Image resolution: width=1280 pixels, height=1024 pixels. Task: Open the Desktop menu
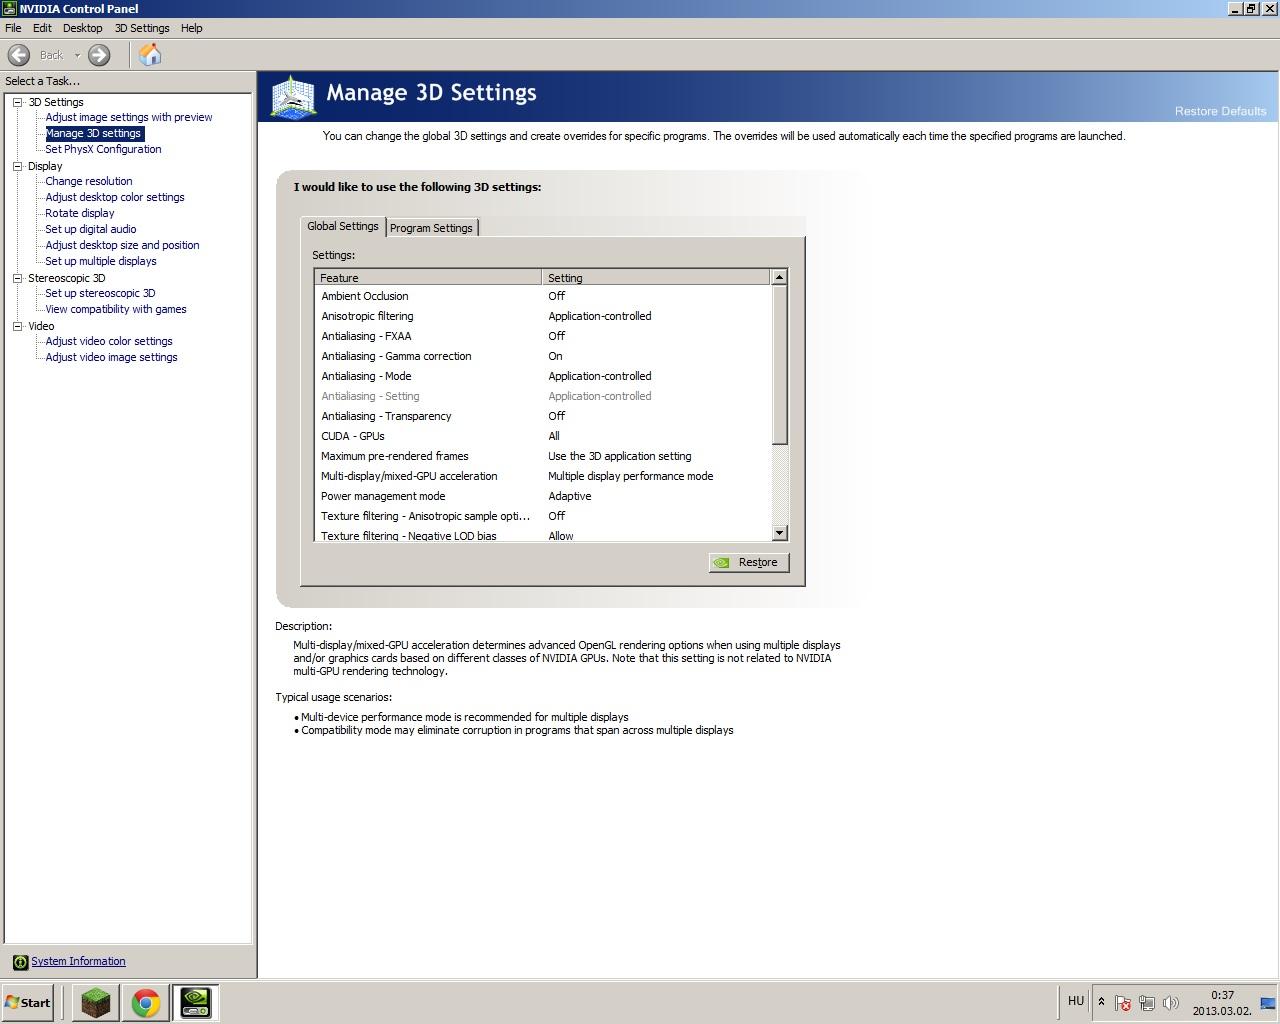(83, 28)
